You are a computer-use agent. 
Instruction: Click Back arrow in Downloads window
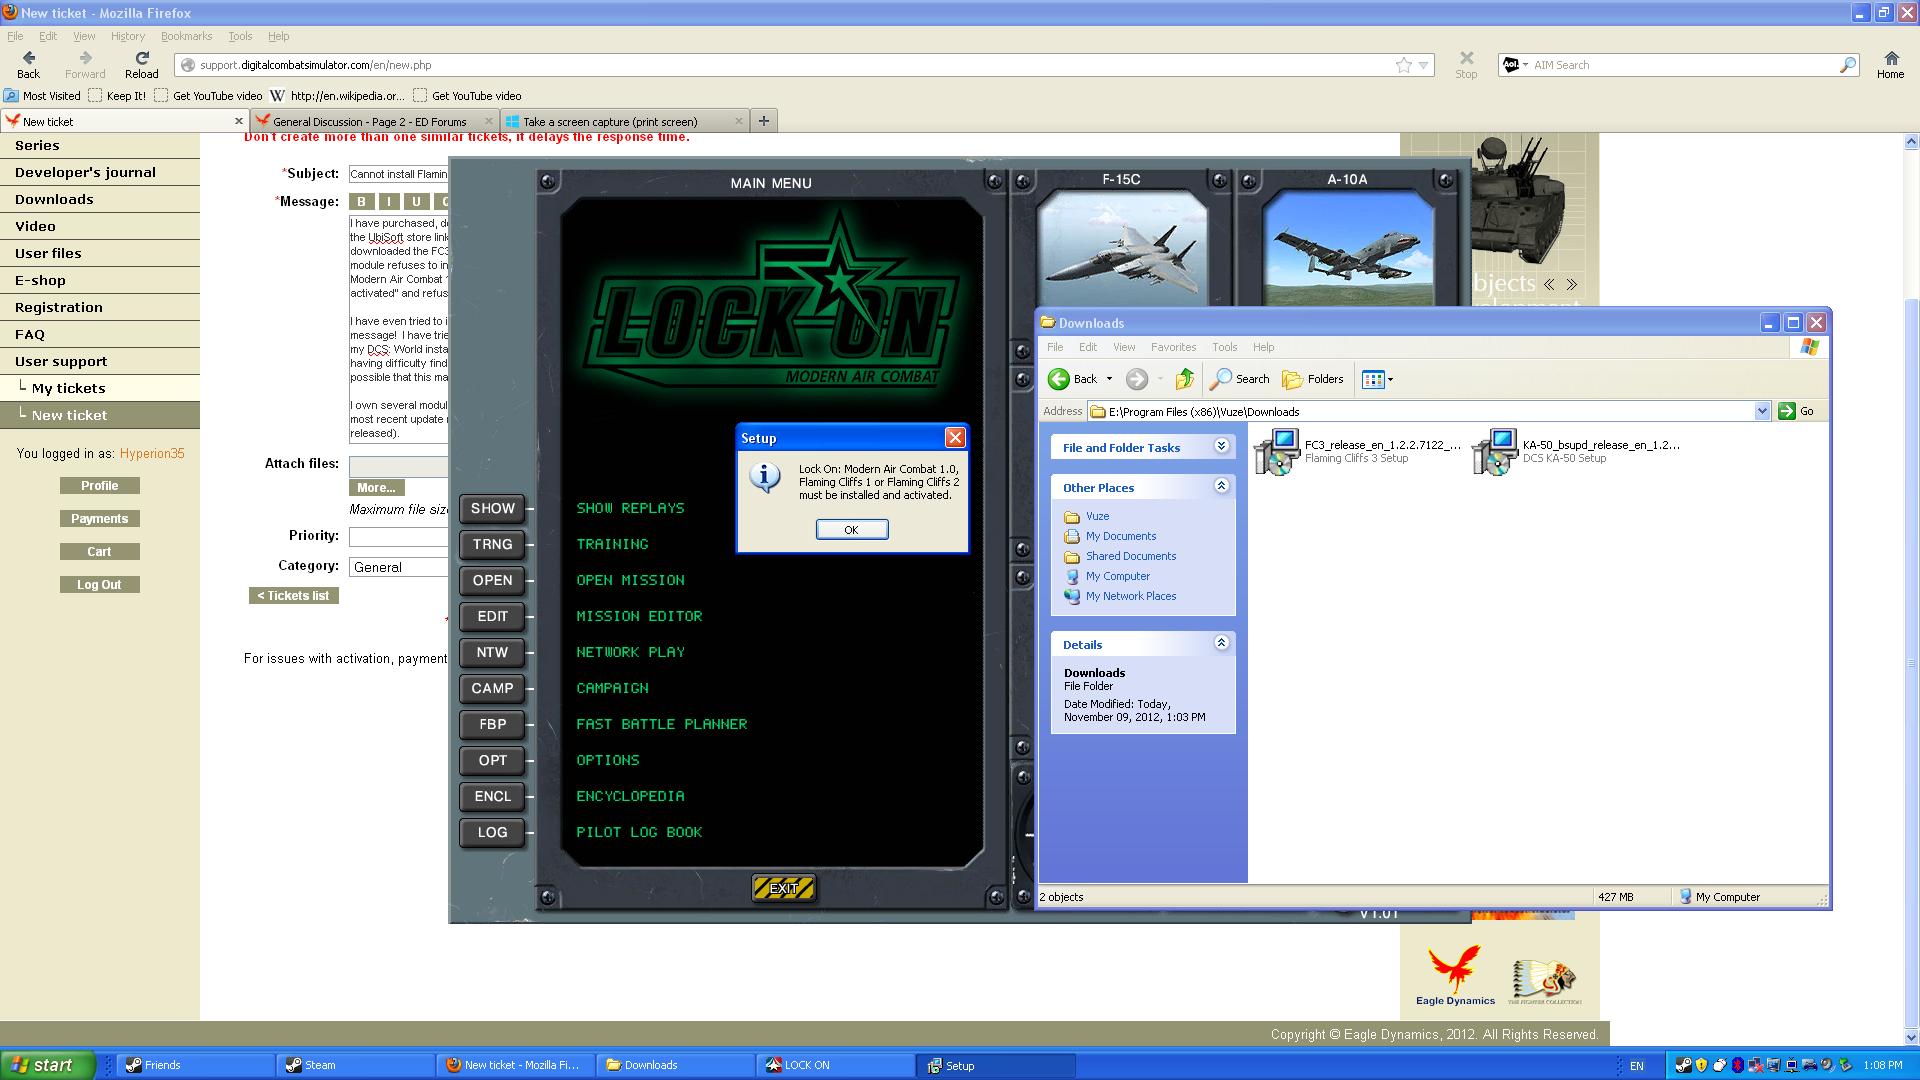(x=1073, y=379)
